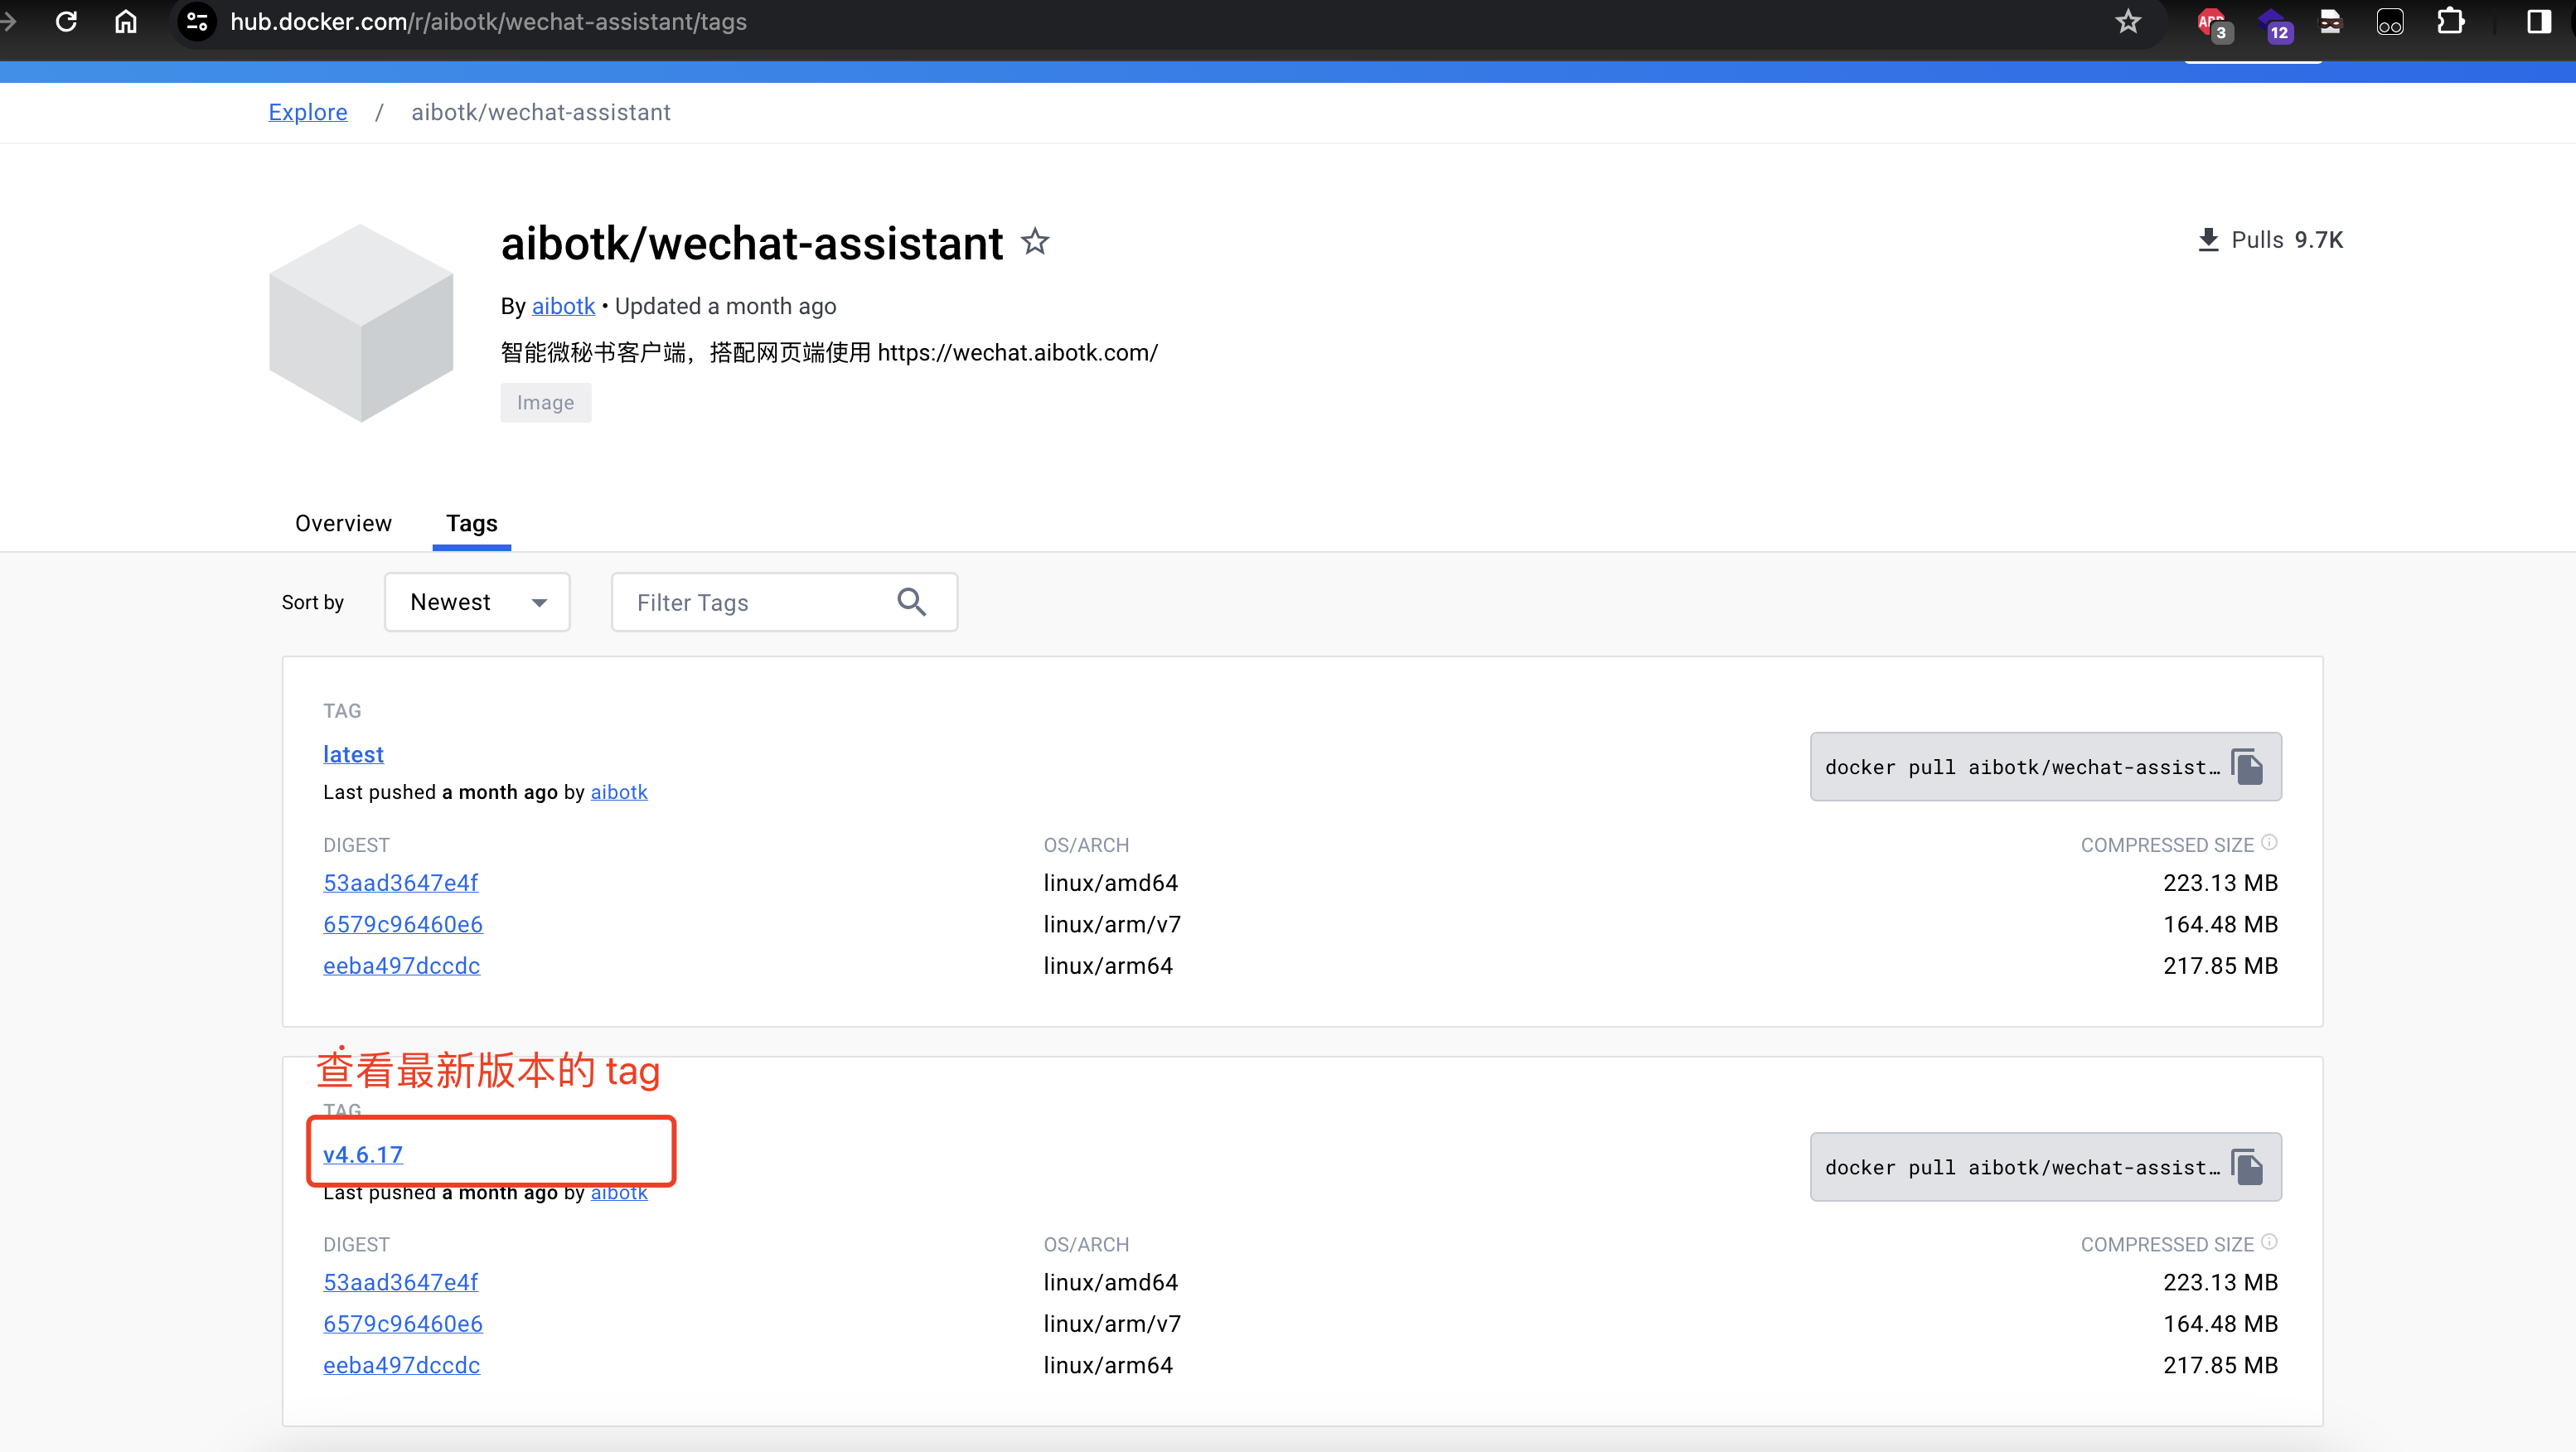Open the aibotk publisher link beside By
This screenshot has height=1452, width=2576.
coord(563,306)
